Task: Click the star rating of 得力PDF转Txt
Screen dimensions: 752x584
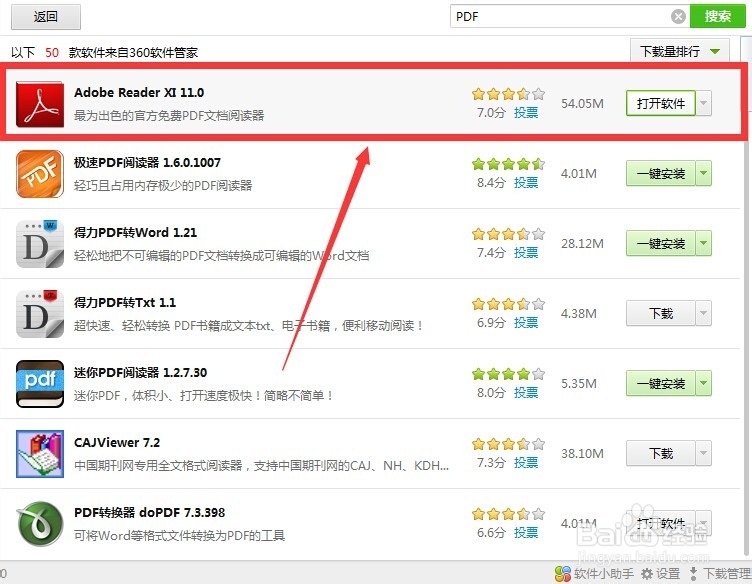Action: 508,304
